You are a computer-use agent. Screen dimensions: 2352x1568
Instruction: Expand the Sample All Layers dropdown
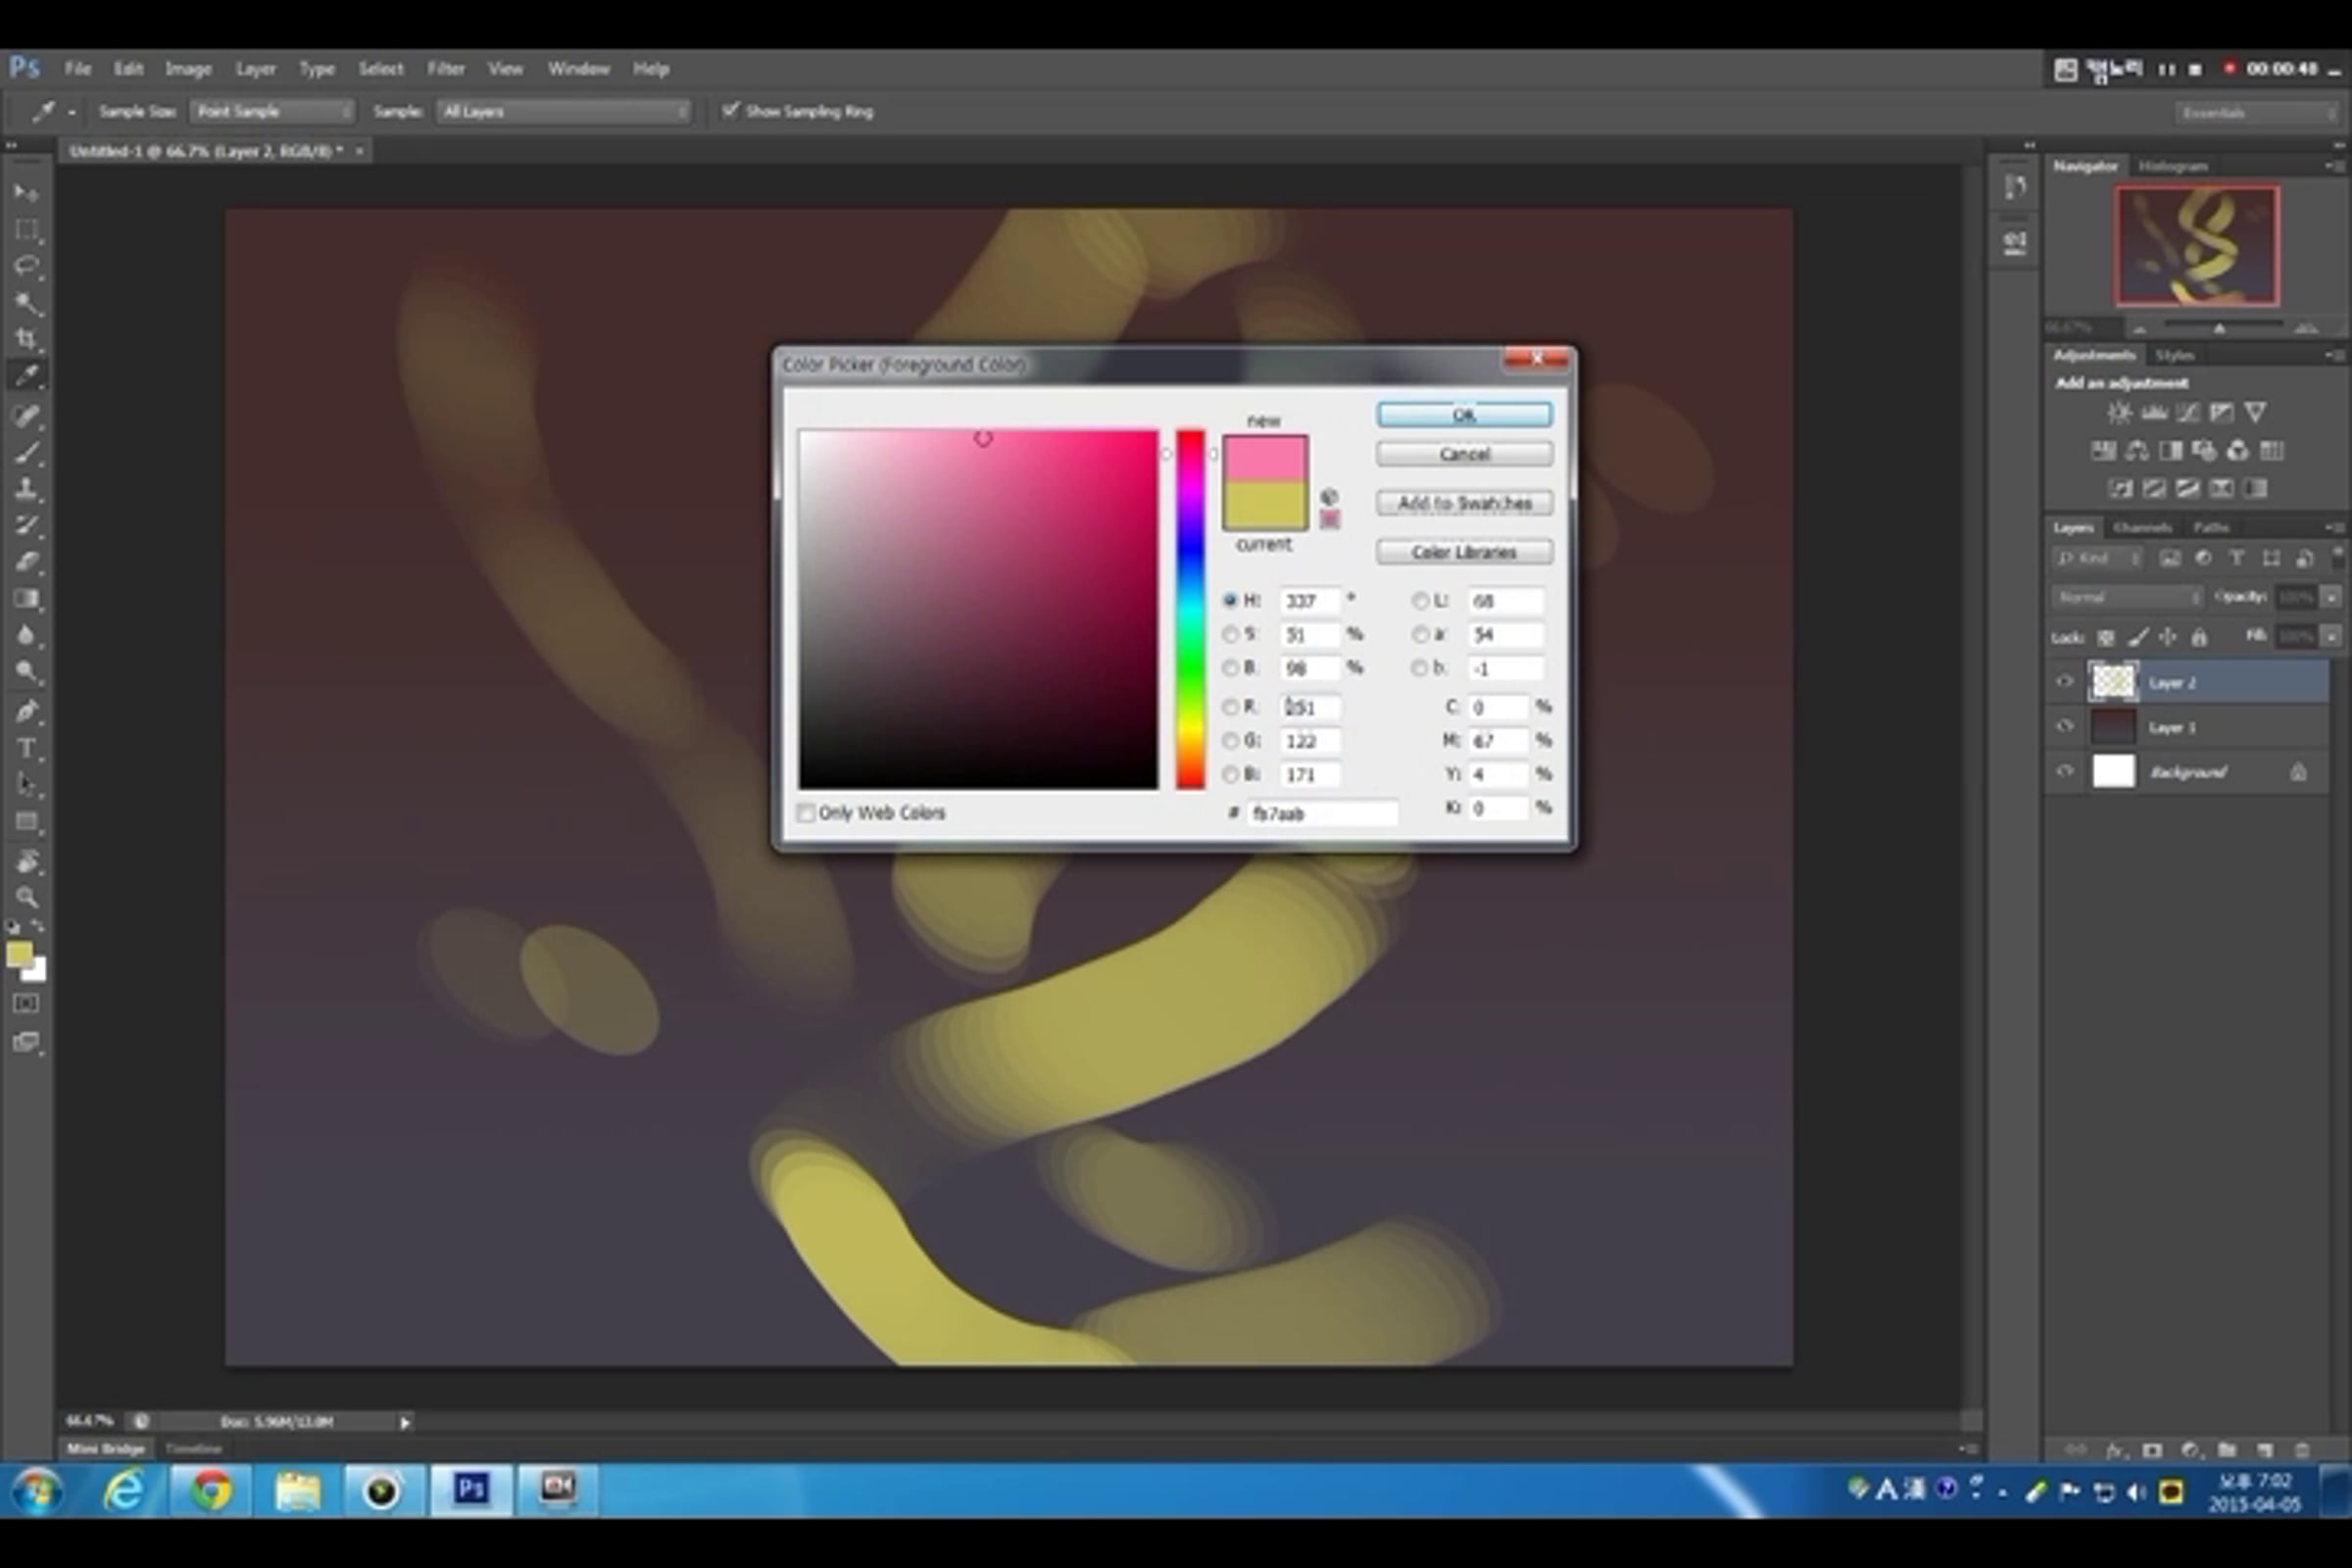[564, 111]
